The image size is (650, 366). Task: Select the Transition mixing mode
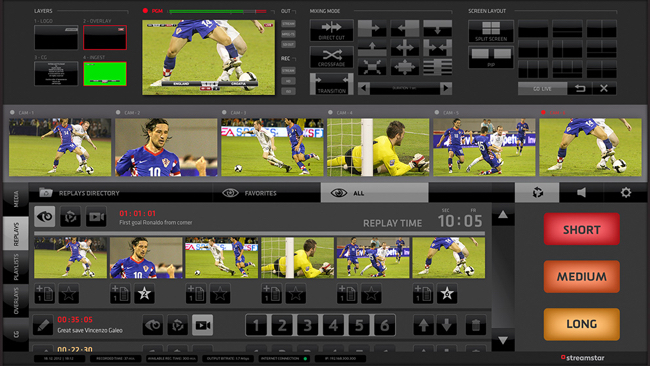[331, 83]
